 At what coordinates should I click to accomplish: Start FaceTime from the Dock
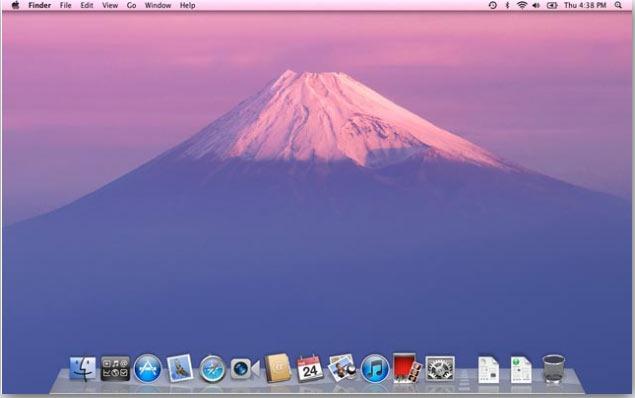point(245,369)
